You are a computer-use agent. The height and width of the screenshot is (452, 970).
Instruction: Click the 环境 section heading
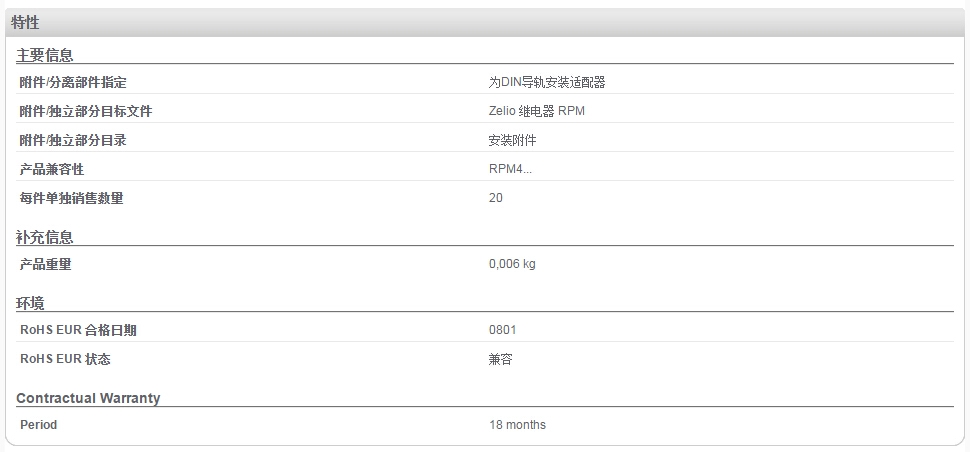coord(30,304)
